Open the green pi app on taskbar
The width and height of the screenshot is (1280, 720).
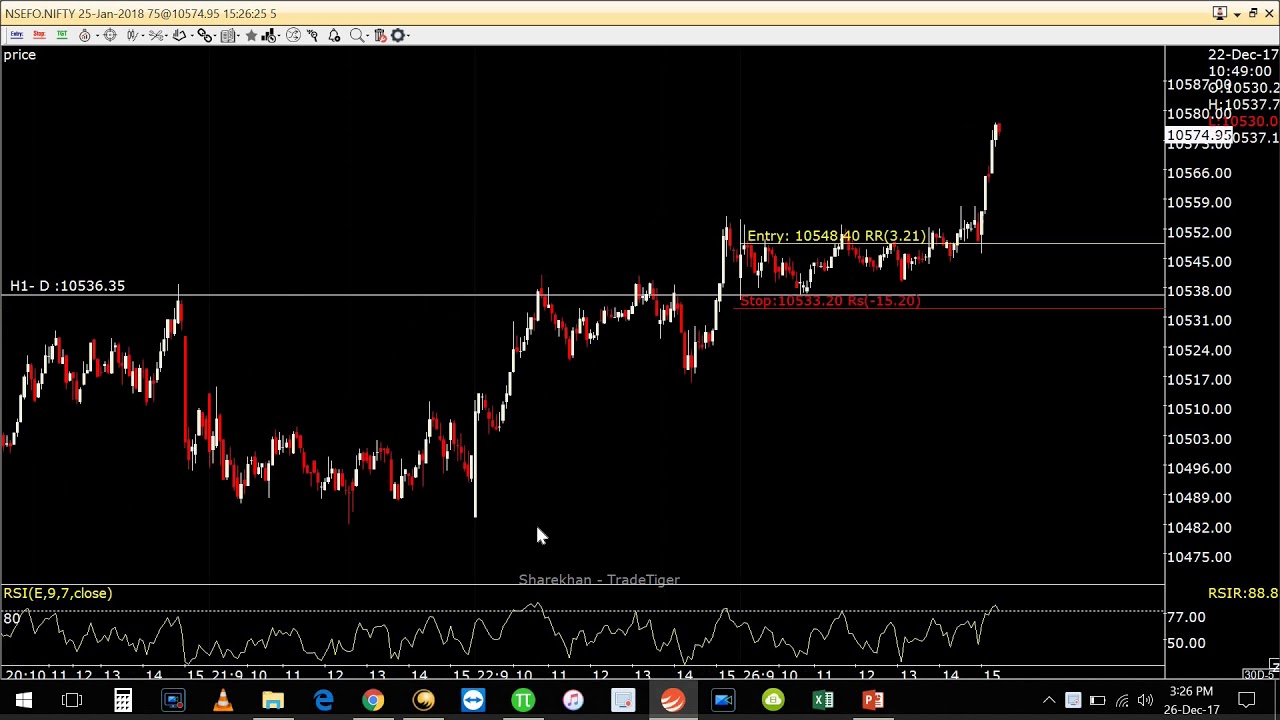pyautogui.click(x=523, y=700)
